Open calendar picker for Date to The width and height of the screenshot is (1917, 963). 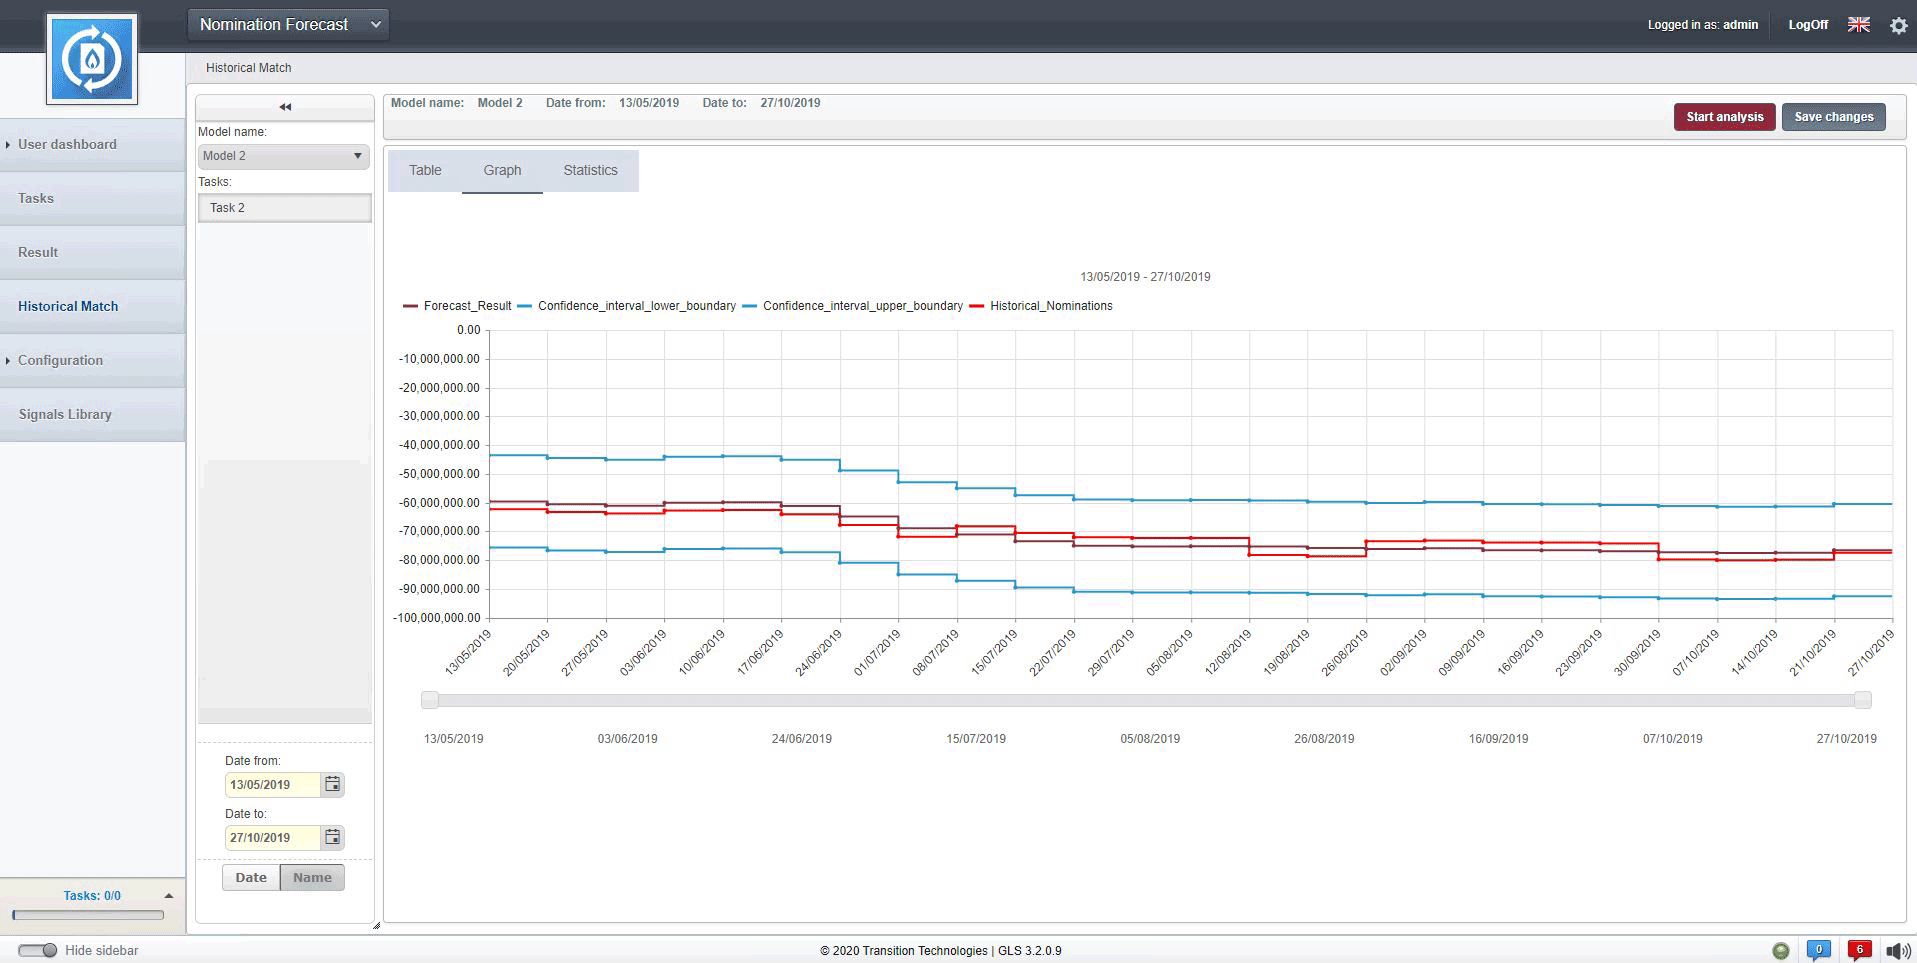coord(333,838)
